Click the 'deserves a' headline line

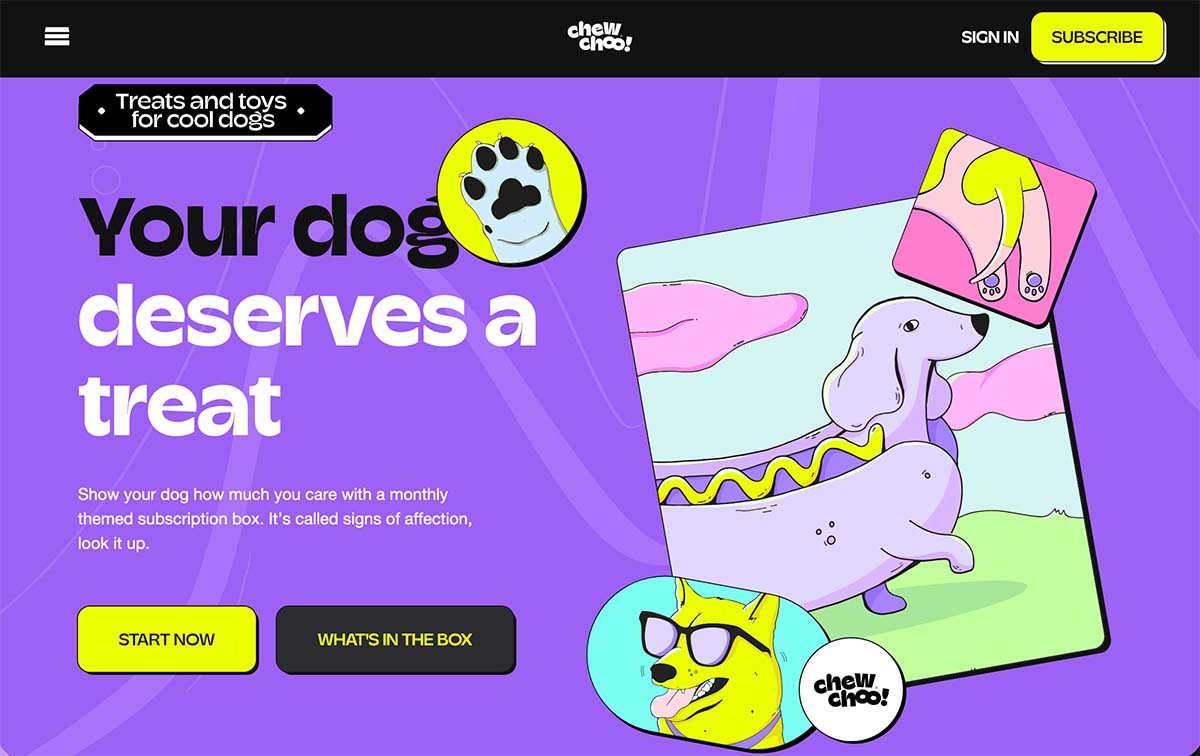tap(308, 315)
